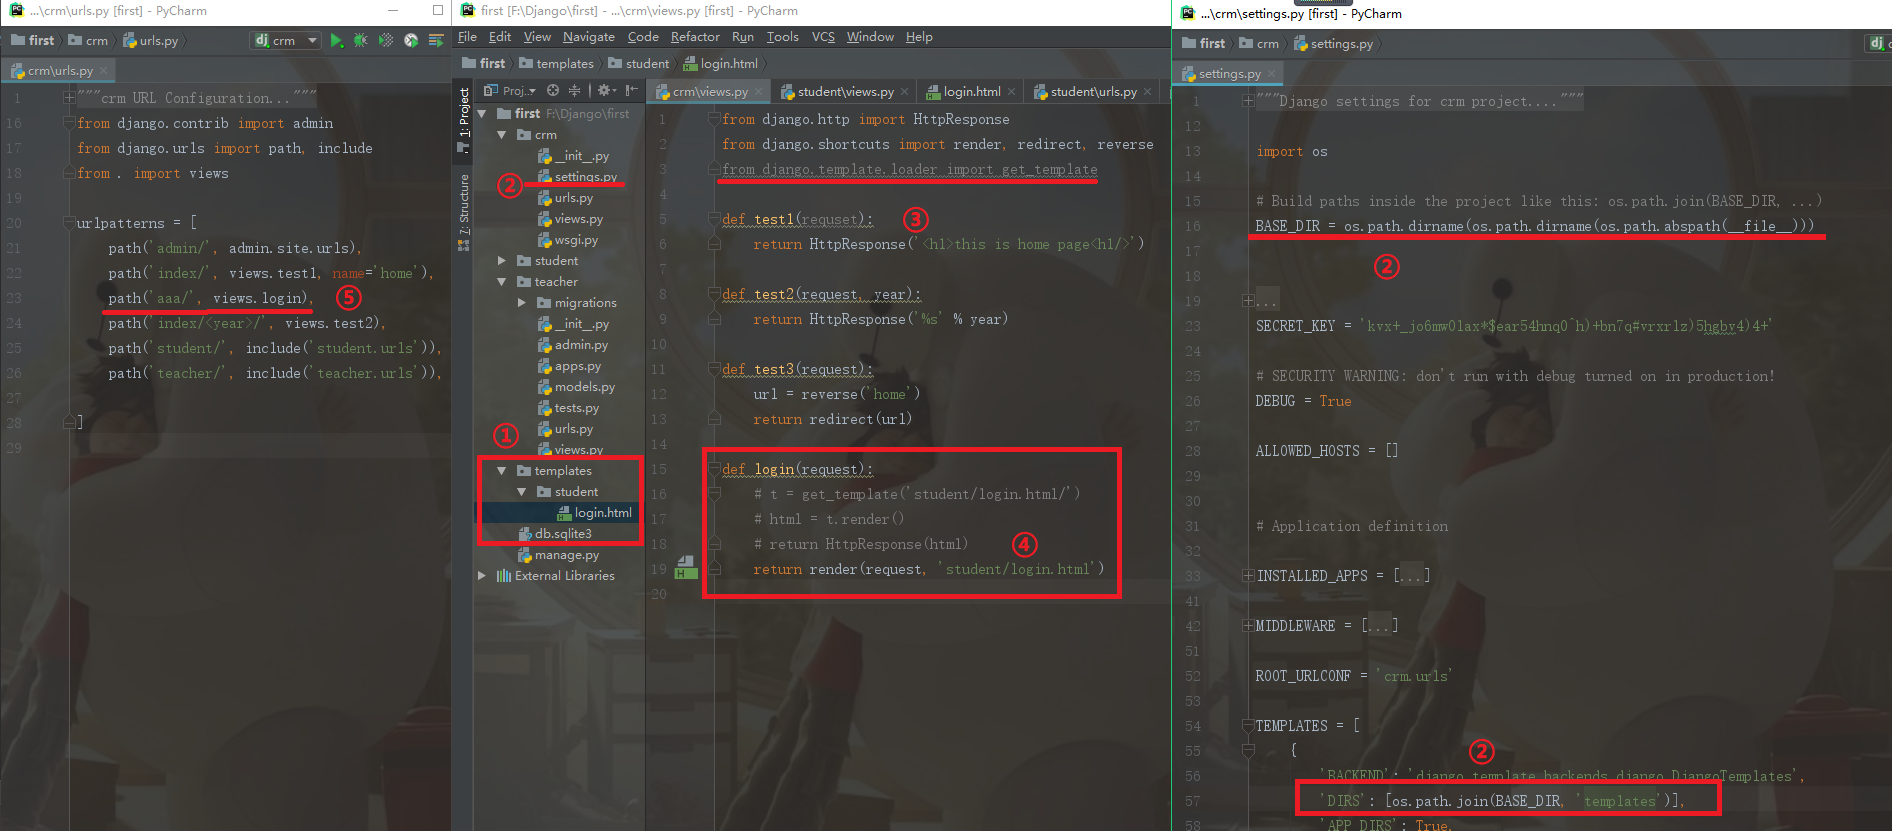Viewport: 1892px width, 831px height.
Task: Expand folded docstring in crm urls.py
Action: (x=69, y=98)
